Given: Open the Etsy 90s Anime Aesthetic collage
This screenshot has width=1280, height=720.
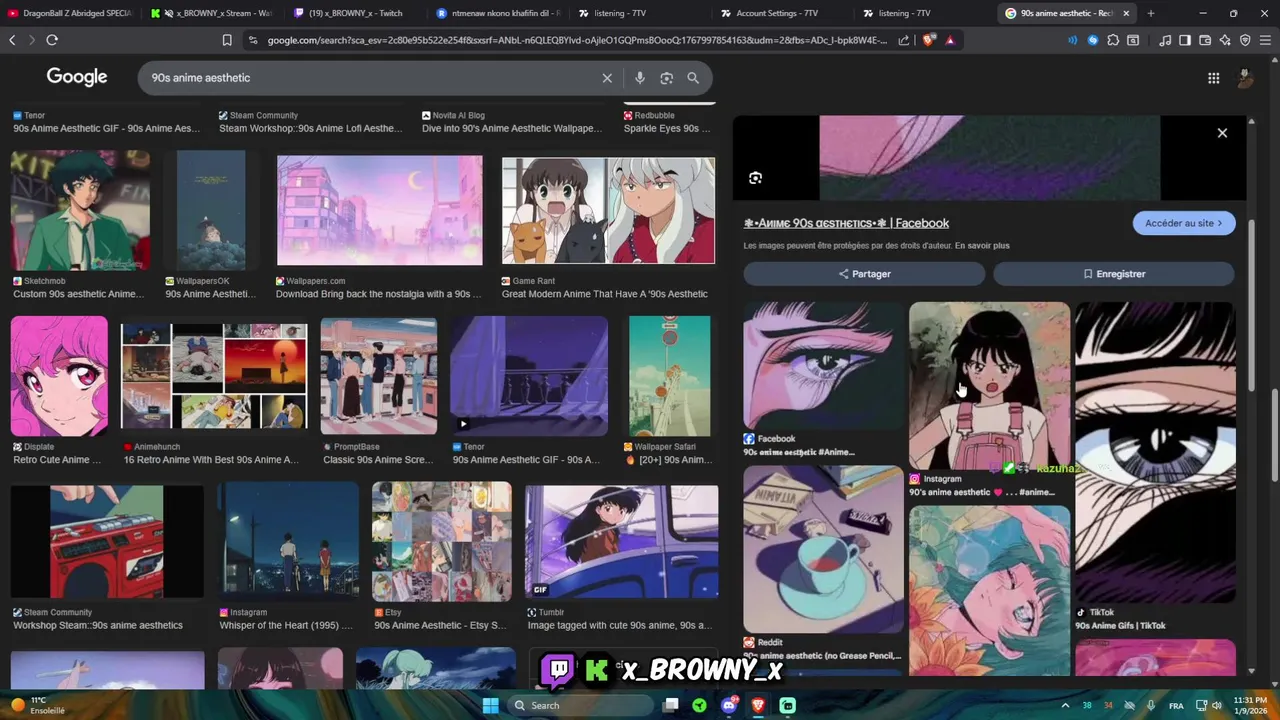Looking at the screenshot, I should pyautogui.click(x=441, y=540).
